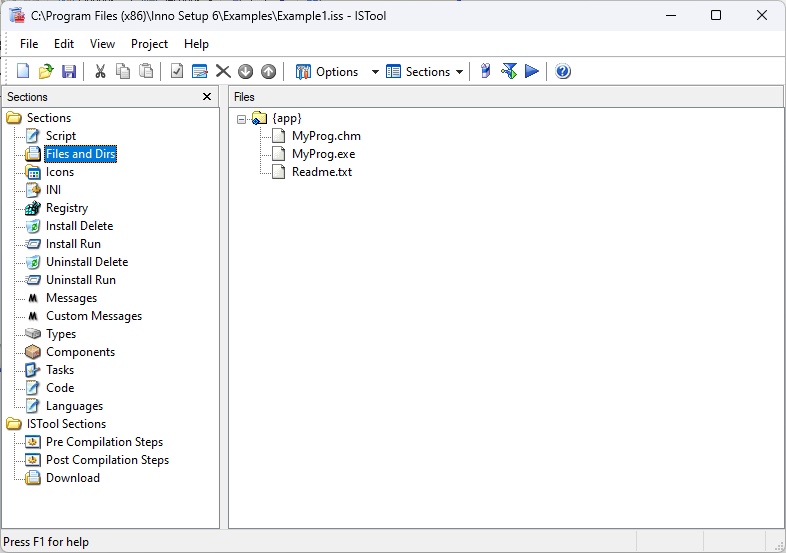
Task: Click the Components box icon
Action: coord(33,352)
